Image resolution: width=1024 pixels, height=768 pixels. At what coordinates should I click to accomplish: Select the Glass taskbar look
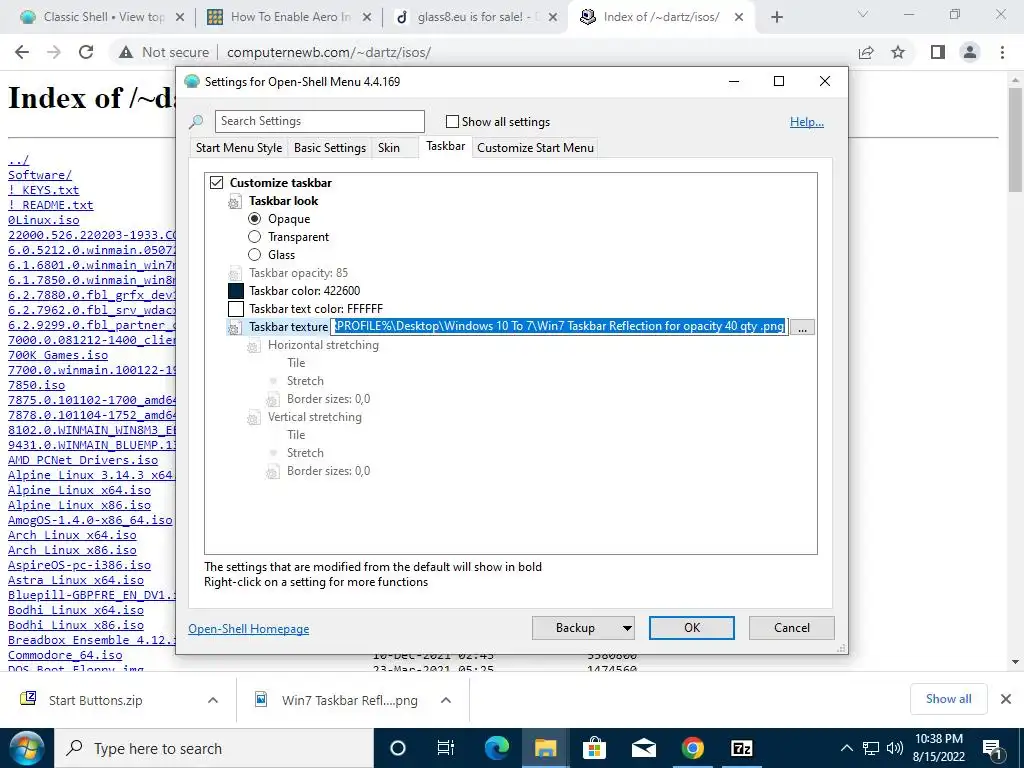[255, 255]
